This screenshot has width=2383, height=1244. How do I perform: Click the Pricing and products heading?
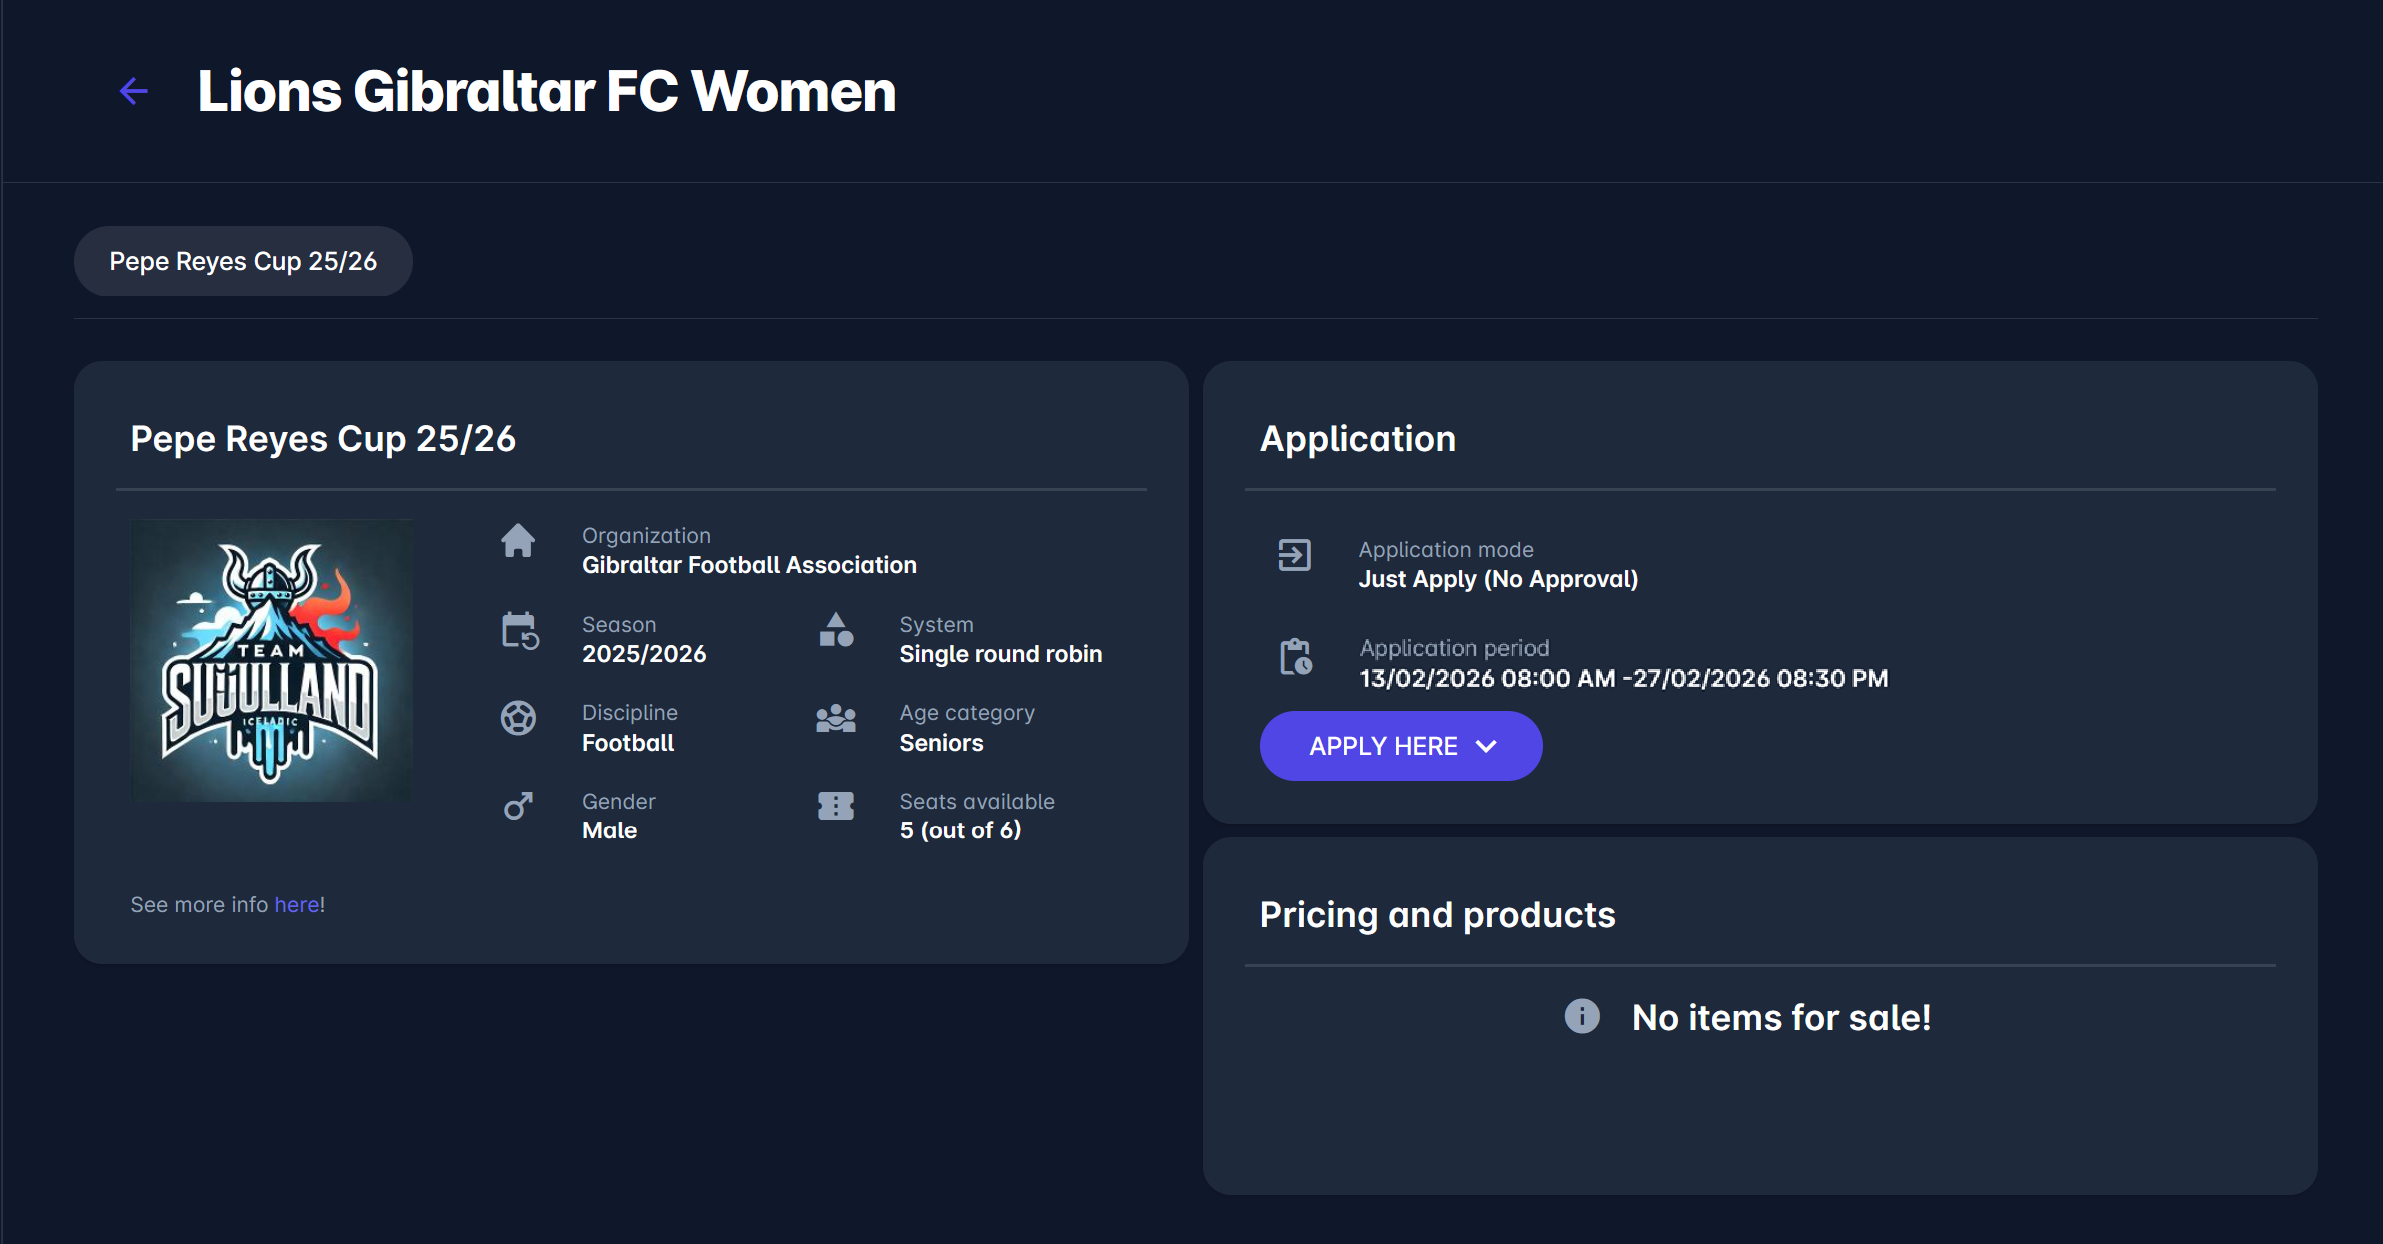[x=1437, y=915]
